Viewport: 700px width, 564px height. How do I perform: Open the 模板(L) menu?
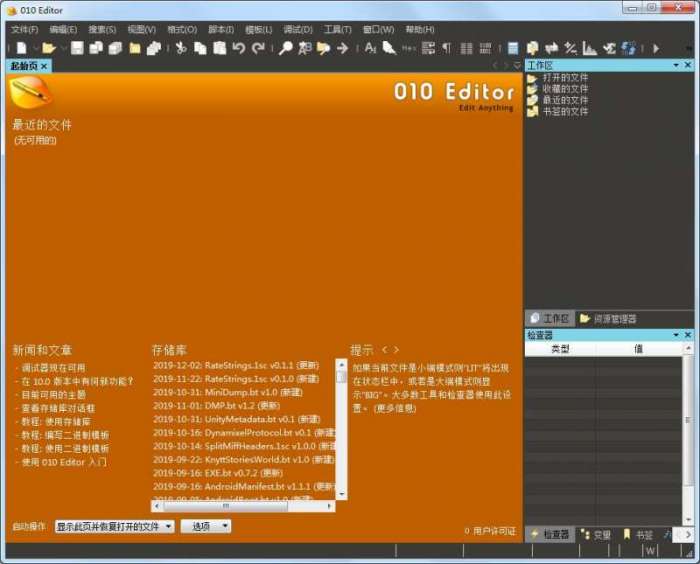[259, 30]
